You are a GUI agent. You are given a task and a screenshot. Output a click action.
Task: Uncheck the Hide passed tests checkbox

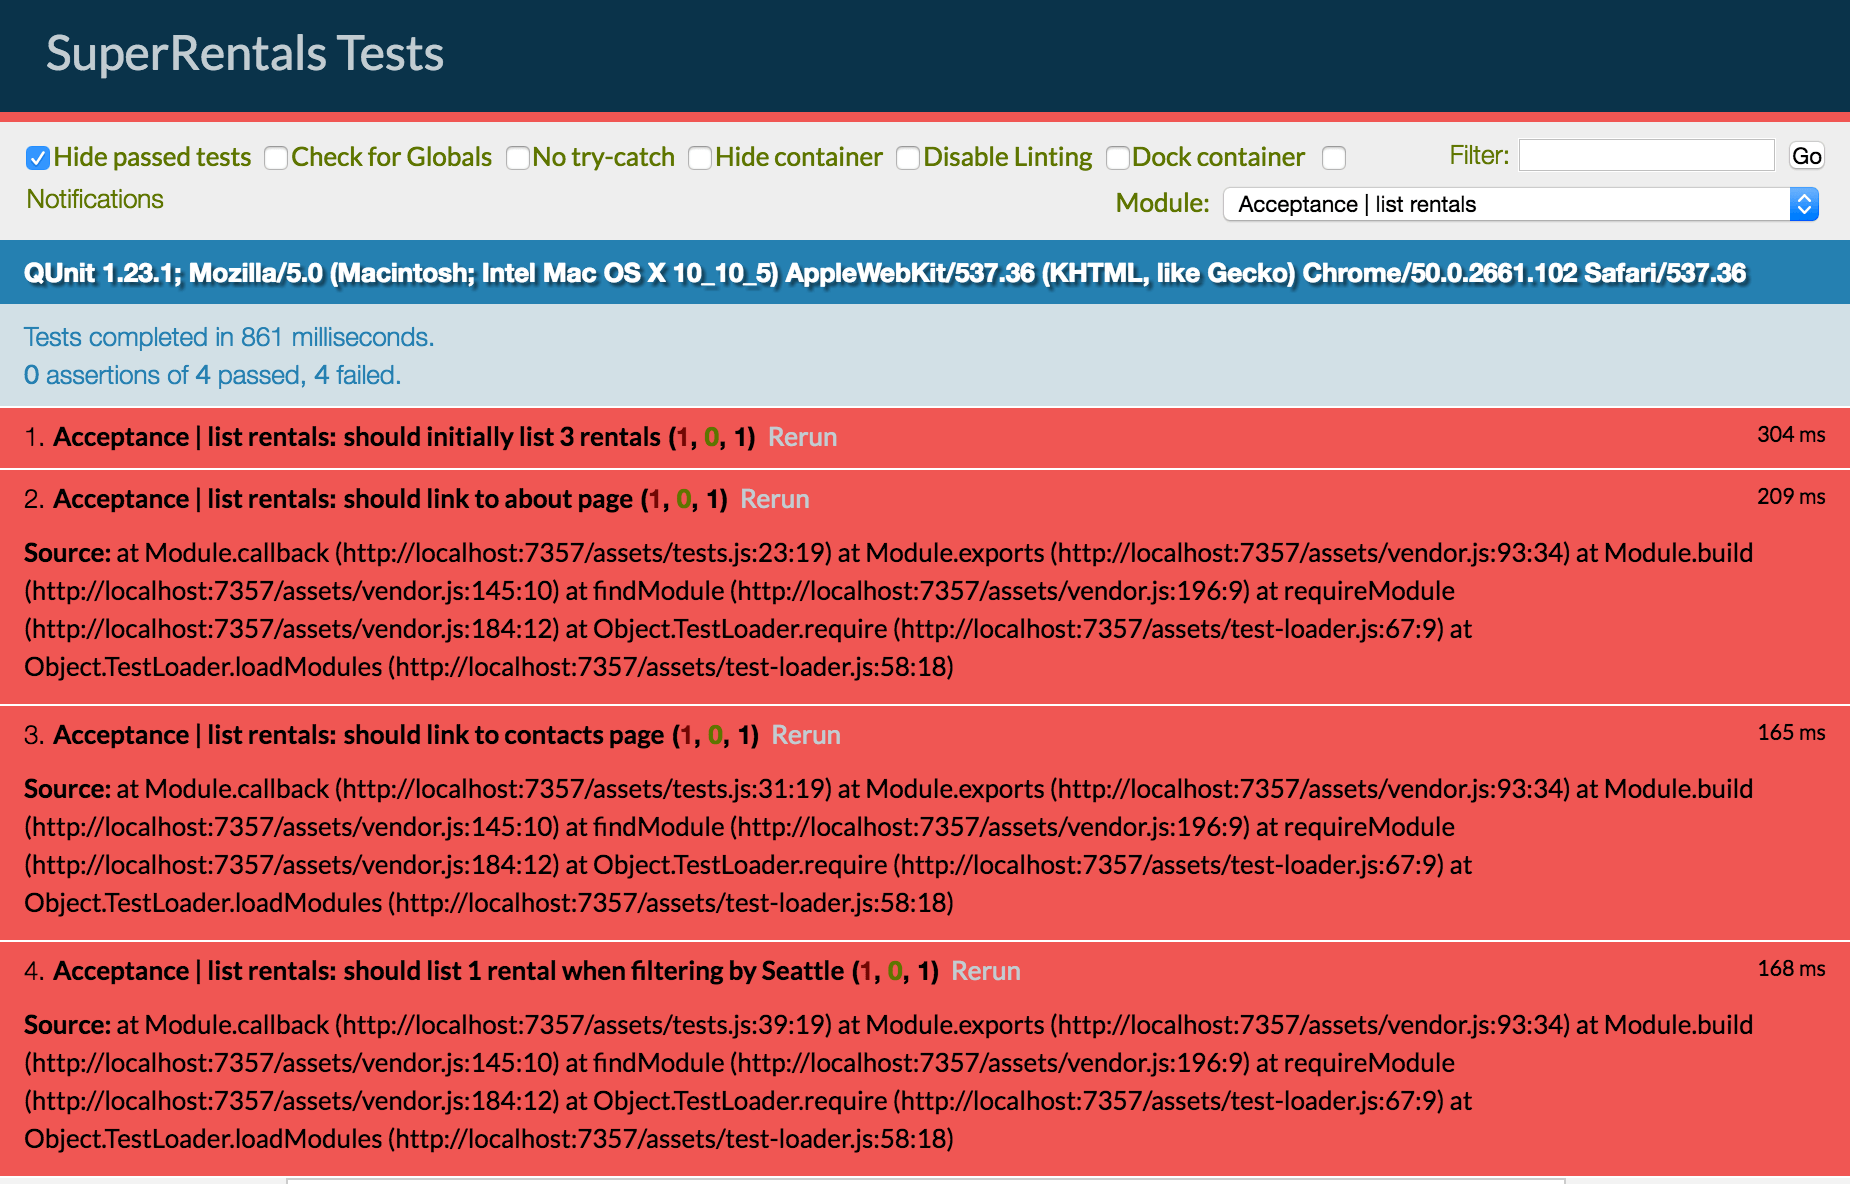pyautogui.click(x=38, y=158)
